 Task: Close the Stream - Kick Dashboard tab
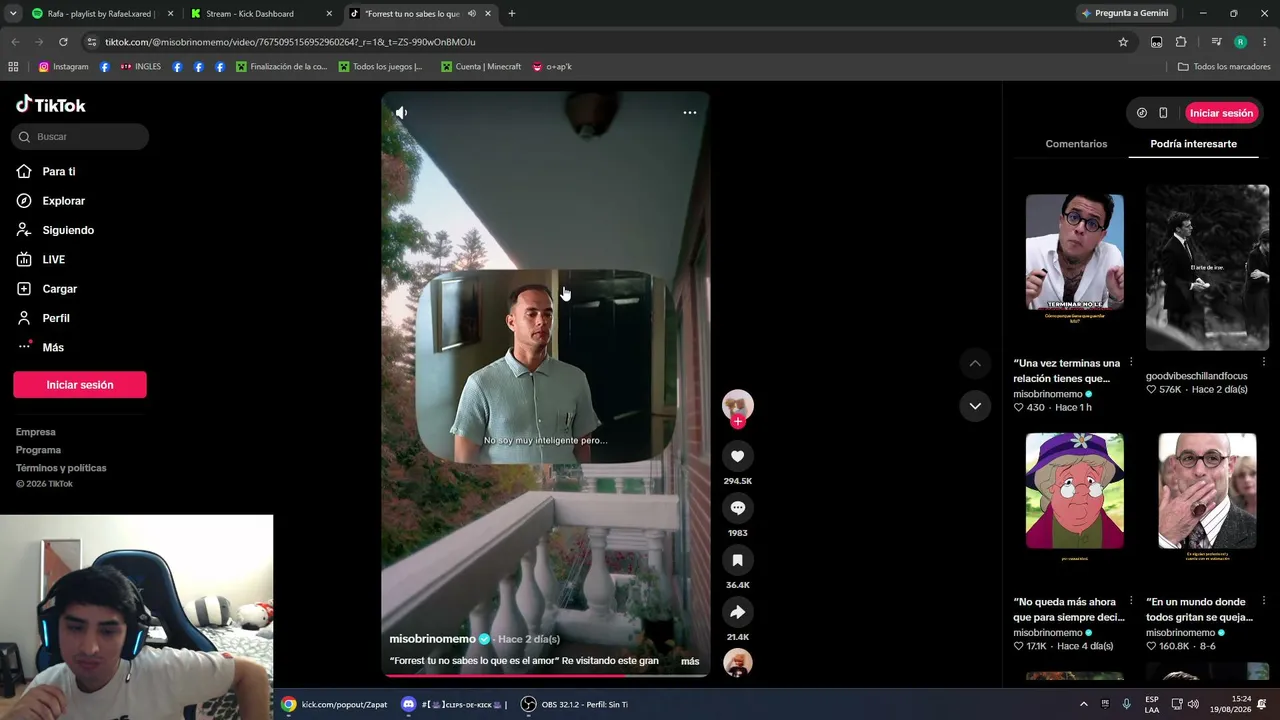(329, 14)
